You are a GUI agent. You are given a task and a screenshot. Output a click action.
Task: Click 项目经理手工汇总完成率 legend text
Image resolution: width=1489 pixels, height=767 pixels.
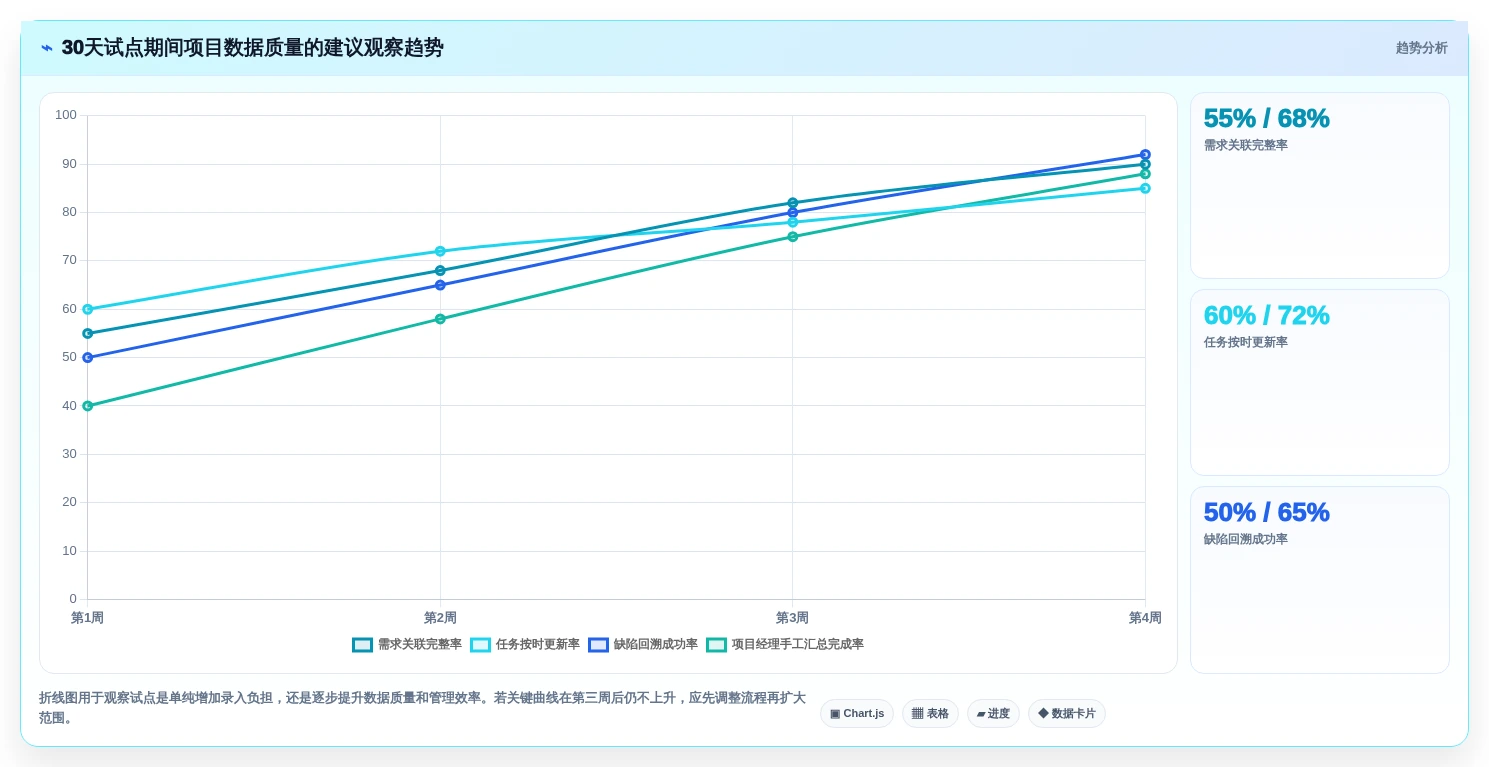[798, 645]
